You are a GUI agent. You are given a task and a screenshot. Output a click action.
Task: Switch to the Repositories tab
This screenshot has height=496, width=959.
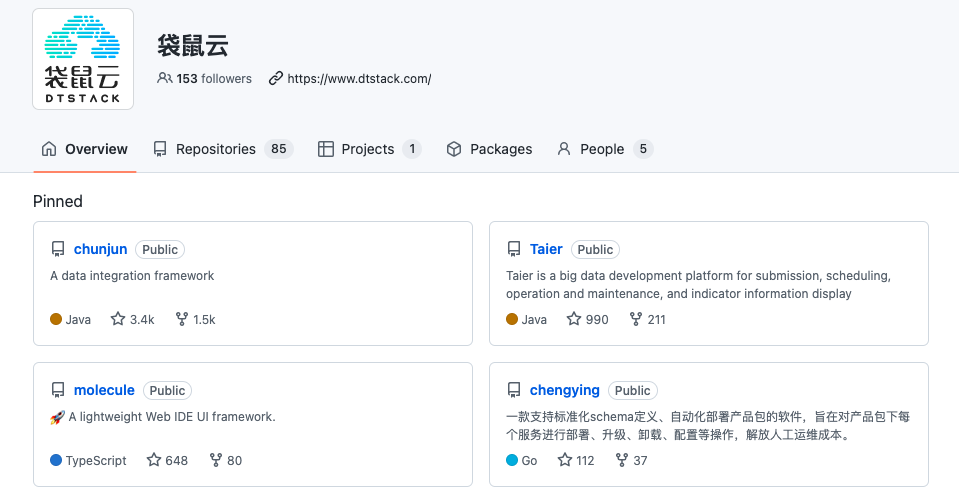(x=223, y=149)
